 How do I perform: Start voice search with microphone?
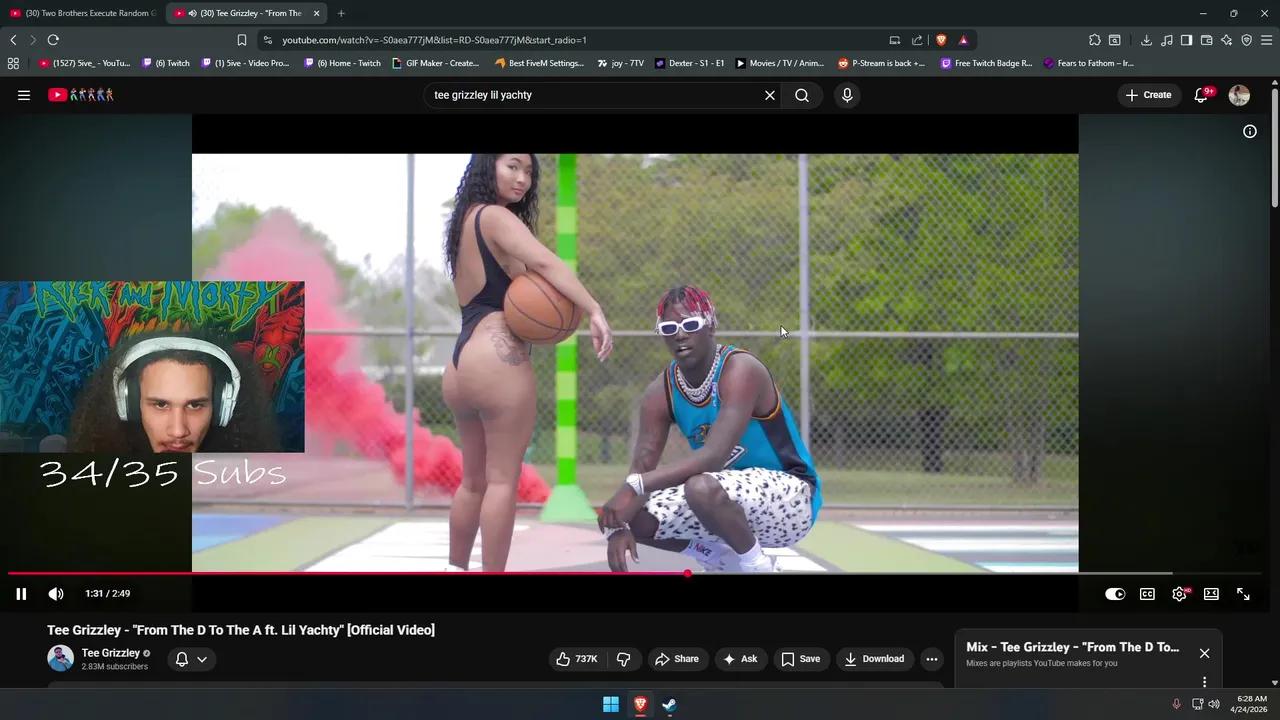coord(847,95)
